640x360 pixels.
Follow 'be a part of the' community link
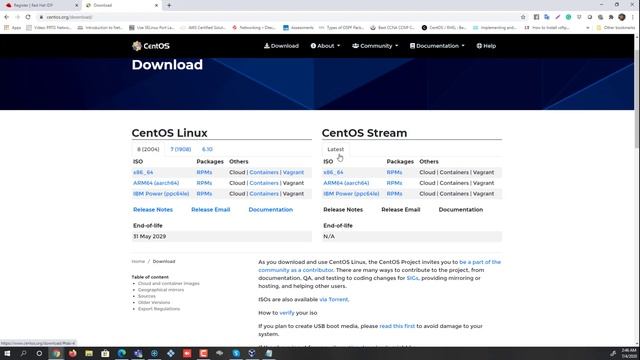click(x=480, y=262)
